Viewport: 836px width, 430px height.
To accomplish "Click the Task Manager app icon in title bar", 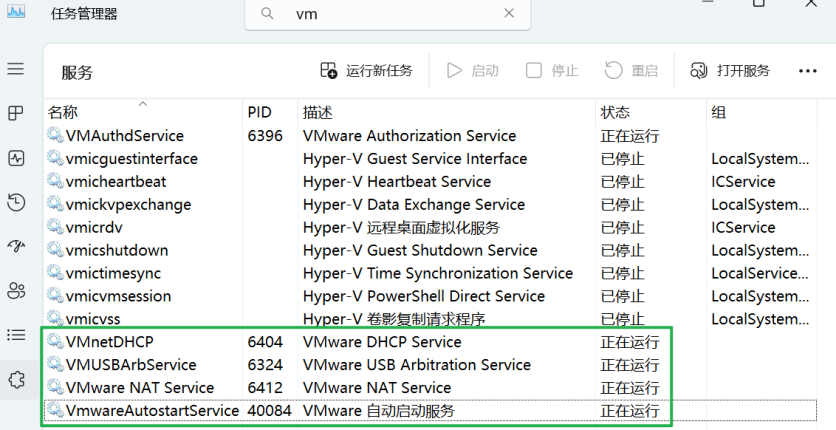I will click(x=15, y=11).
